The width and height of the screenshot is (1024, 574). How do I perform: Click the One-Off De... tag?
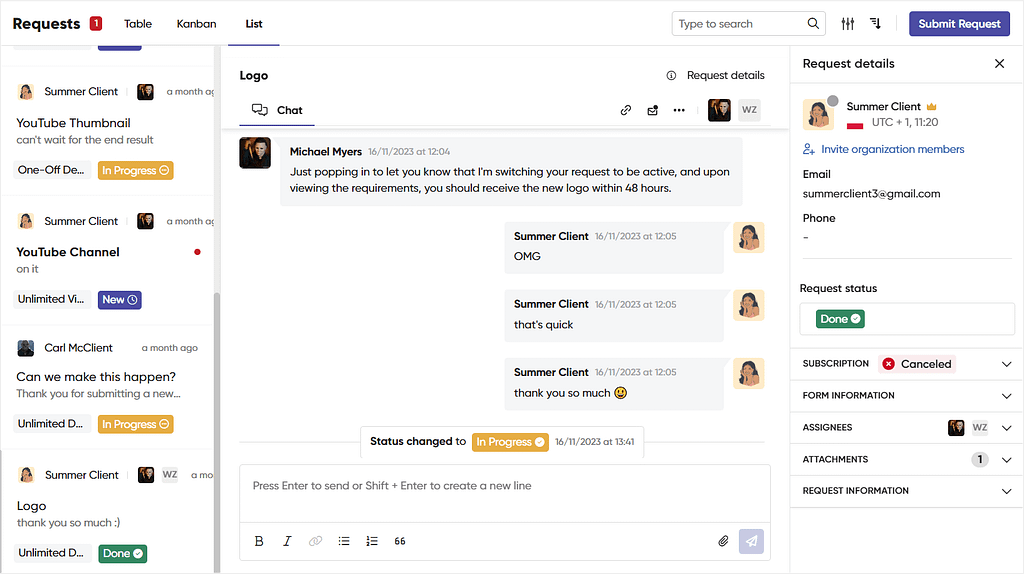51,170
